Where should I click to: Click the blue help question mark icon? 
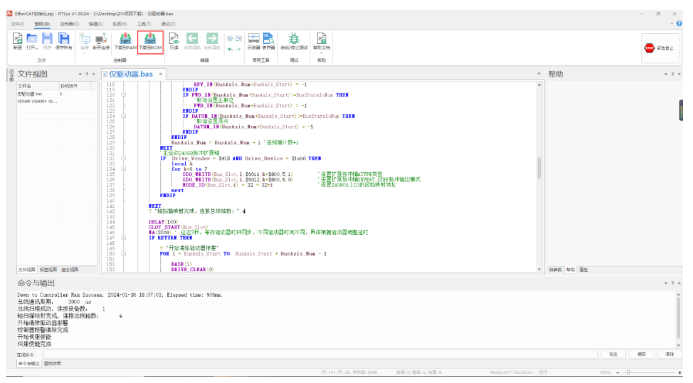pos(679,23)
